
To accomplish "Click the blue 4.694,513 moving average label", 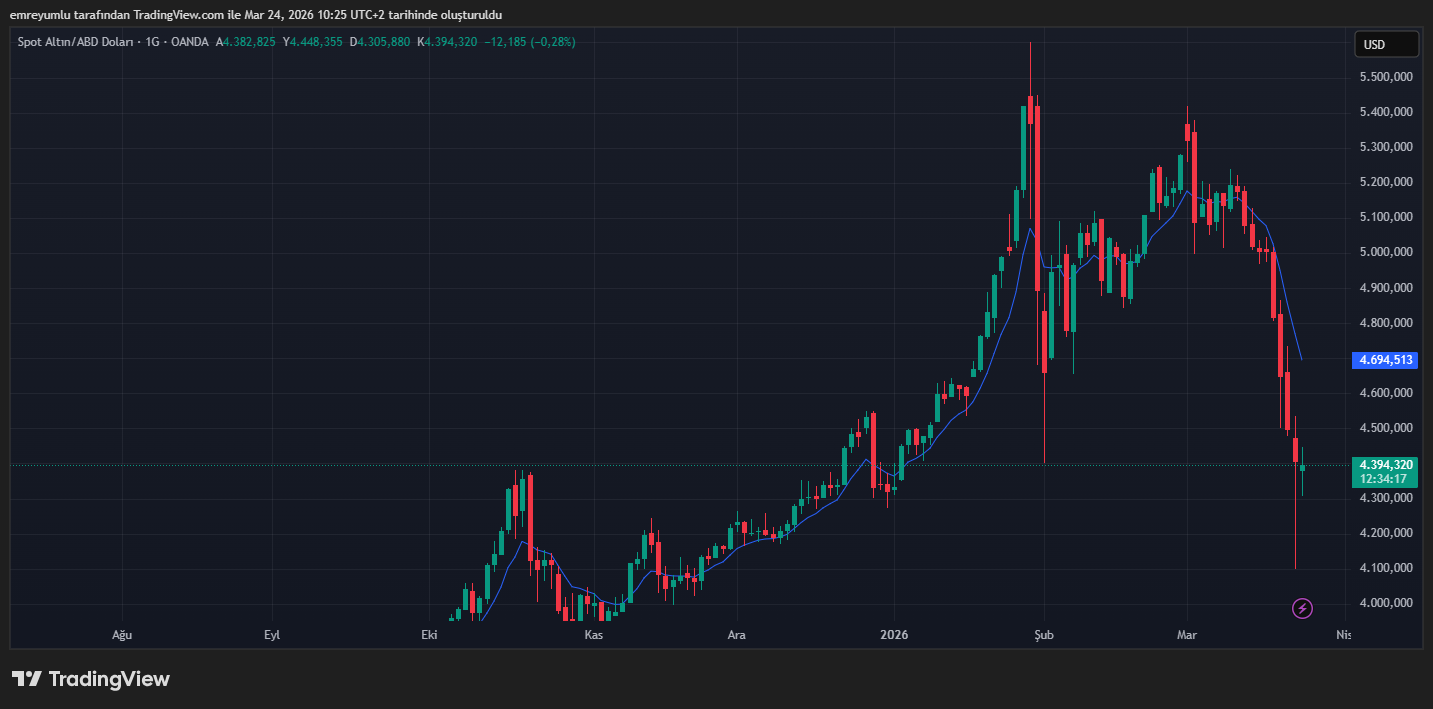I will tap(1385, 360).
